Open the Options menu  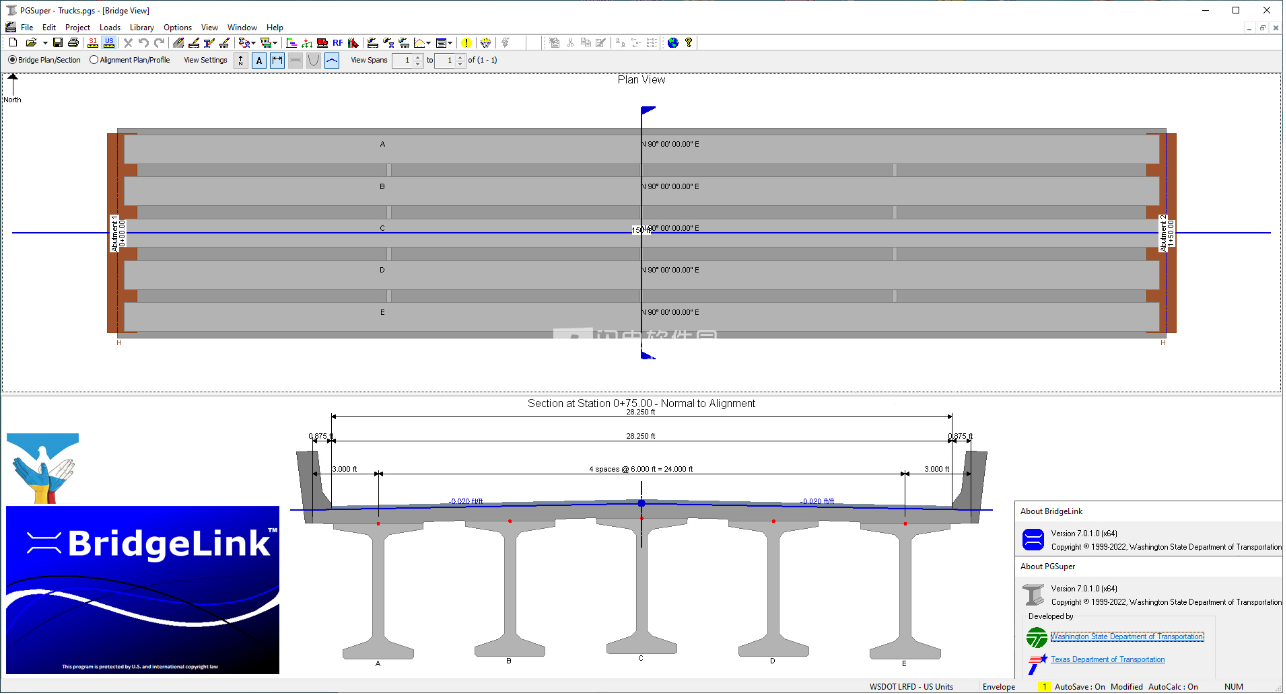coord(178,27)
